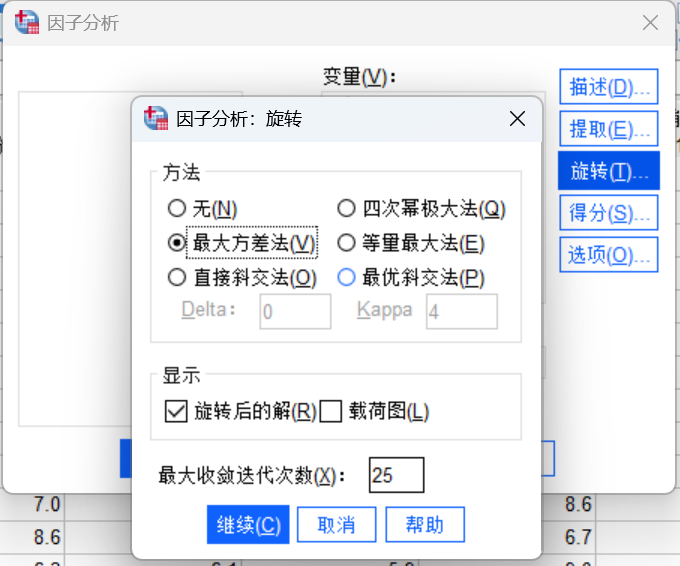This screenshot has height=566, width=680.
Task: Select the 最大方差法(V) radio button
Action: 177,242
